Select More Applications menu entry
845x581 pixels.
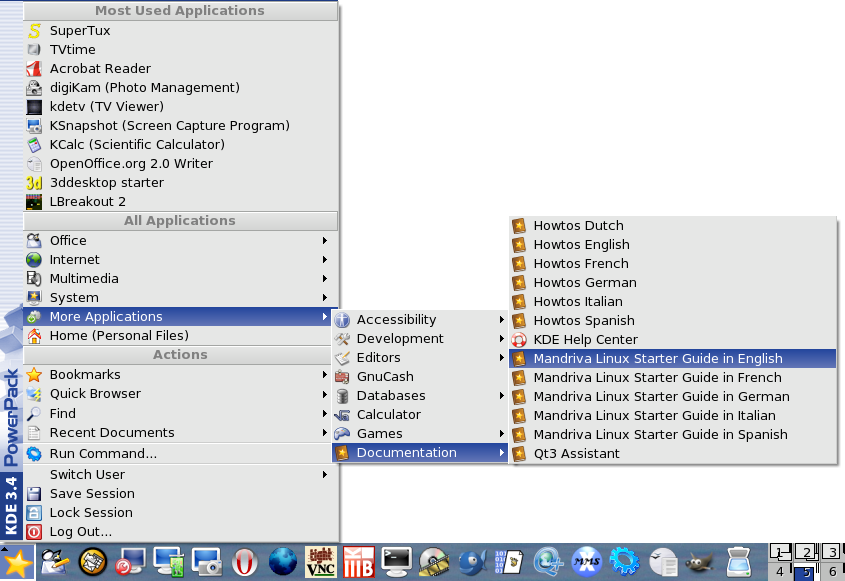tap(181, 316)
